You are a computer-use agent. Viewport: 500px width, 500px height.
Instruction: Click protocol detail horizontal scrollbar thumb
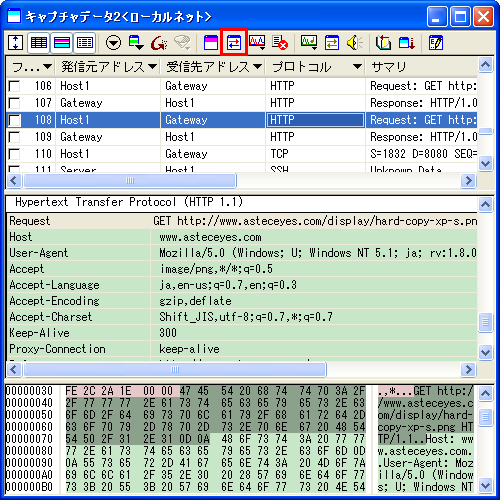click(x=175, y=369)
